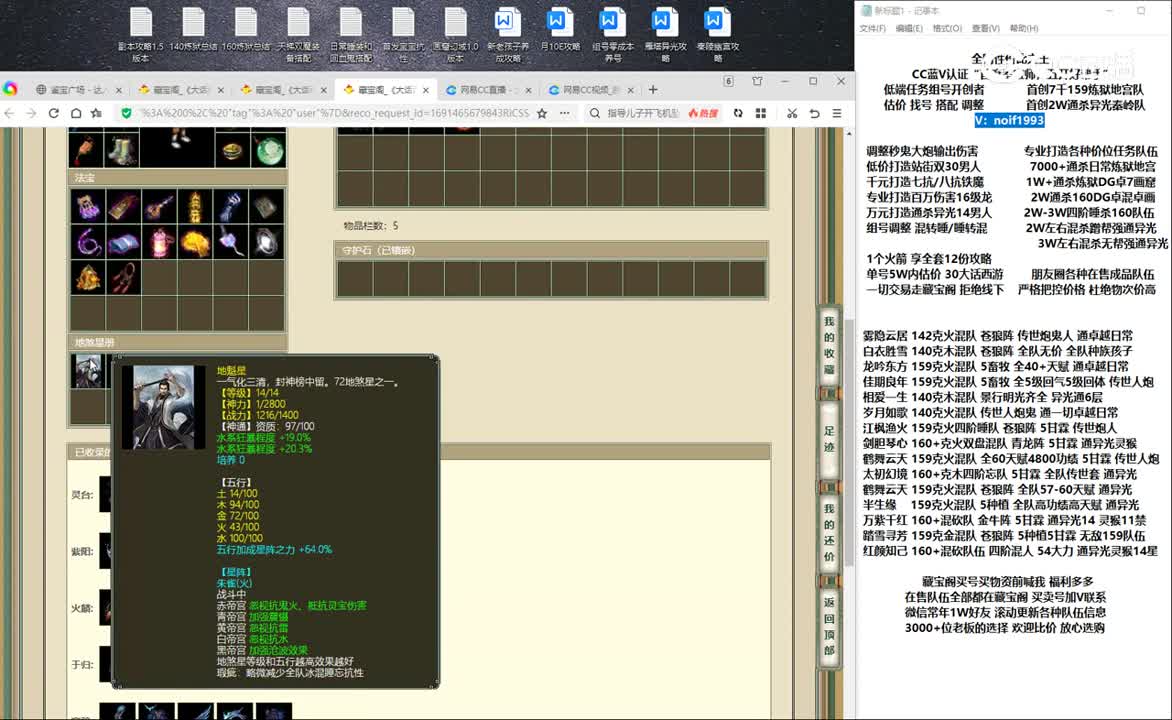The height and width of the screenshot is (720, 1172).
Task: Close the active 藏宝阁 browser tab
Action: click(426, 90)
